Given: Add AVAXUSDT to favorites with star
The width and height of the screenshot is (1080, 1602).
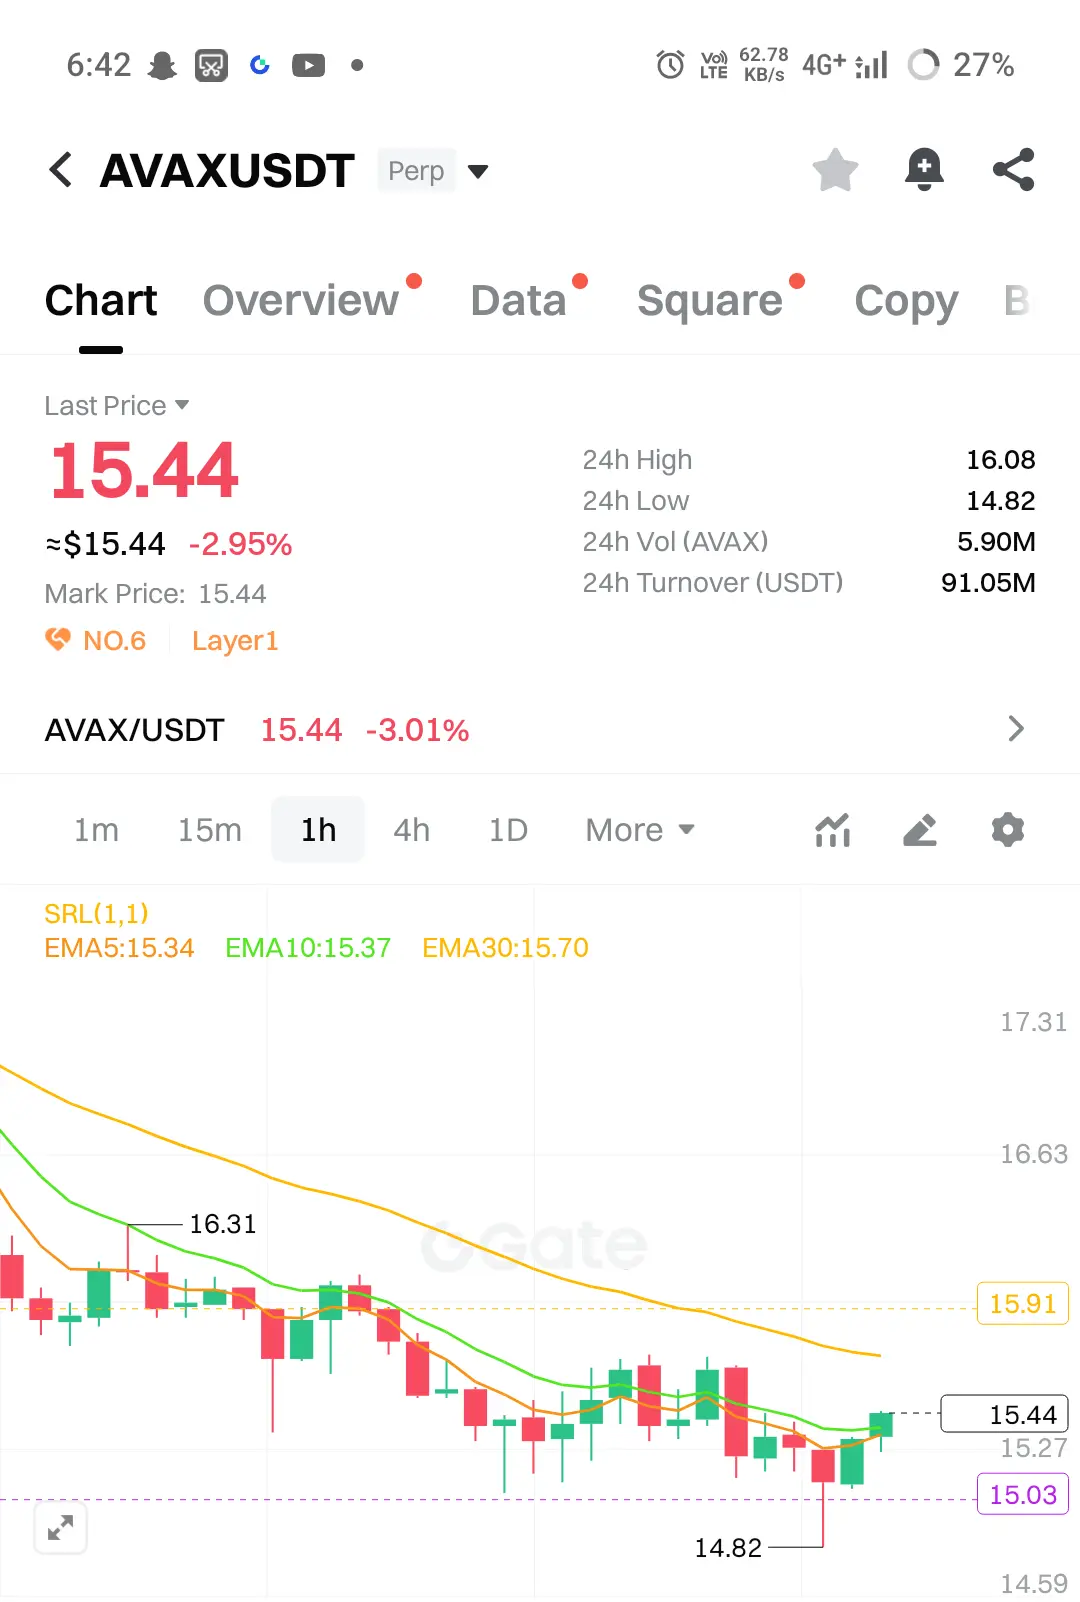Looking at the screenshot, I should click(x=835, y=170).
